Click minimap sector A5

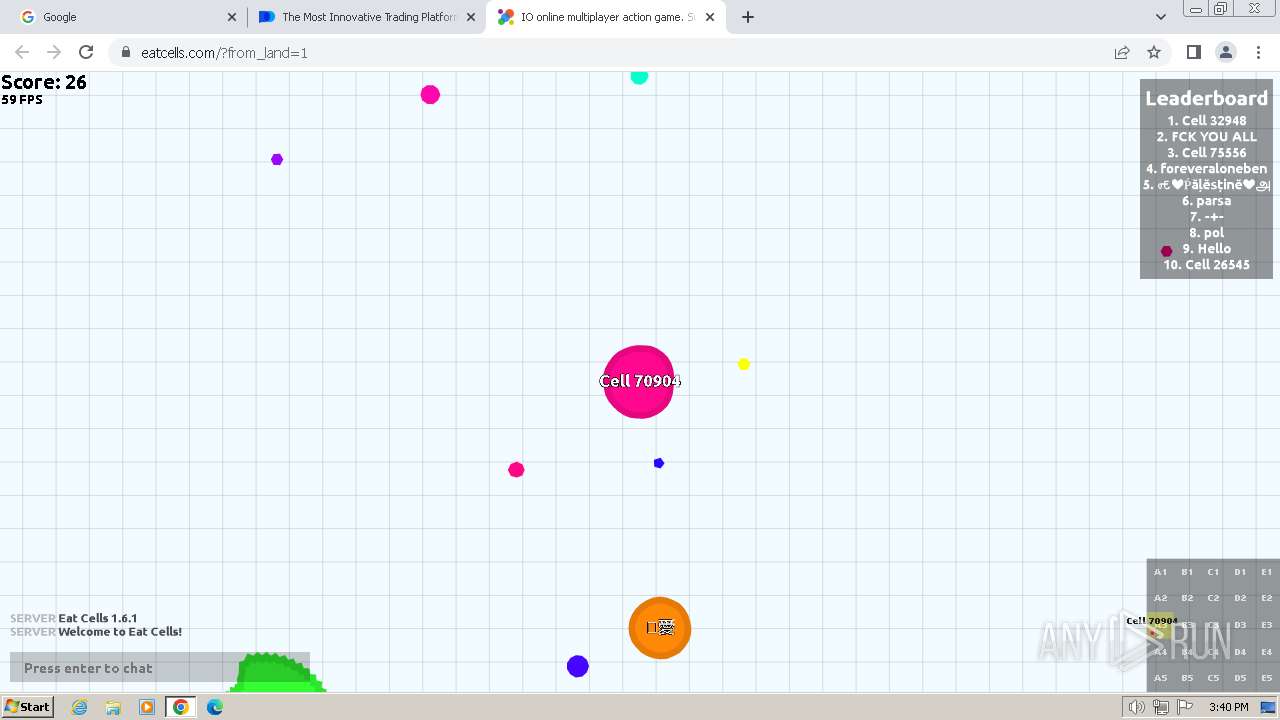pyautogui.click(x=1160, y=678)
